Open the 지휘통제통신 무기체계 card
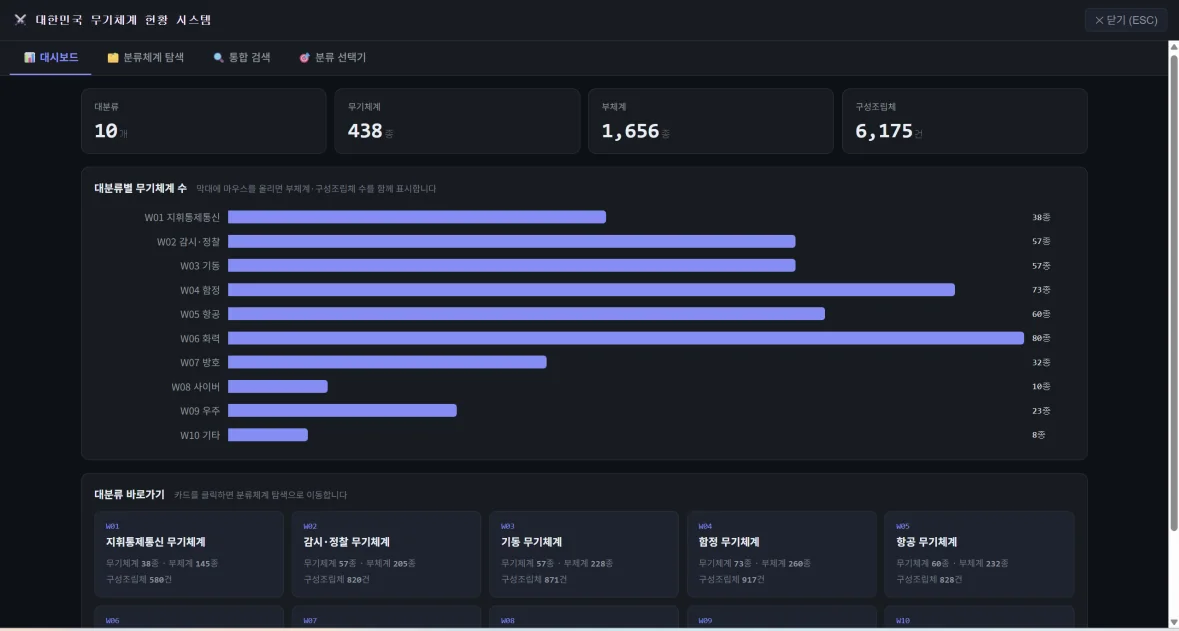Screen dimensions: 1179x631 click(189, 554)
